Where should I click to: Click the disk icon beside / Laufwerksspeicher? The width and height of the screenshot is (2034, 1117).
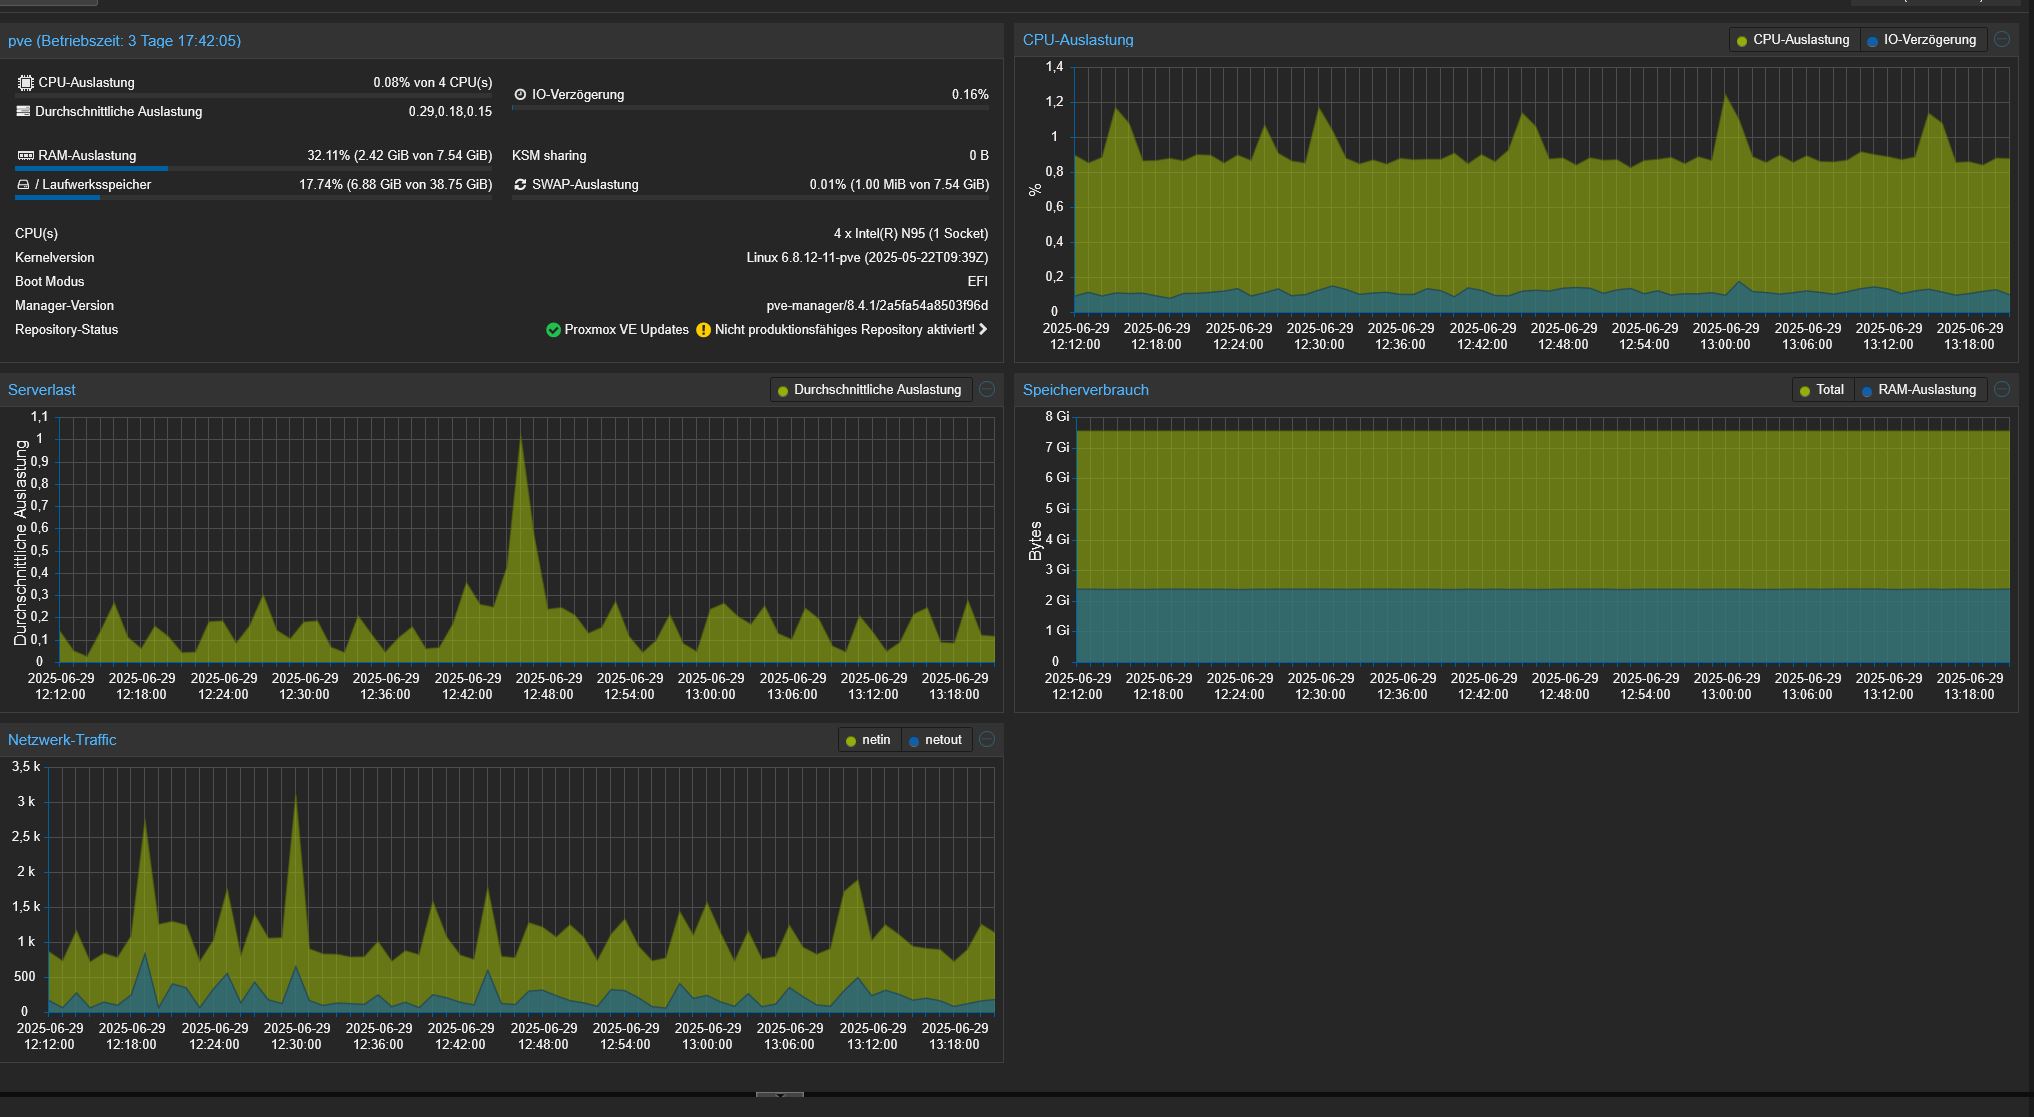pyautogui.click(x=23, y=184)
